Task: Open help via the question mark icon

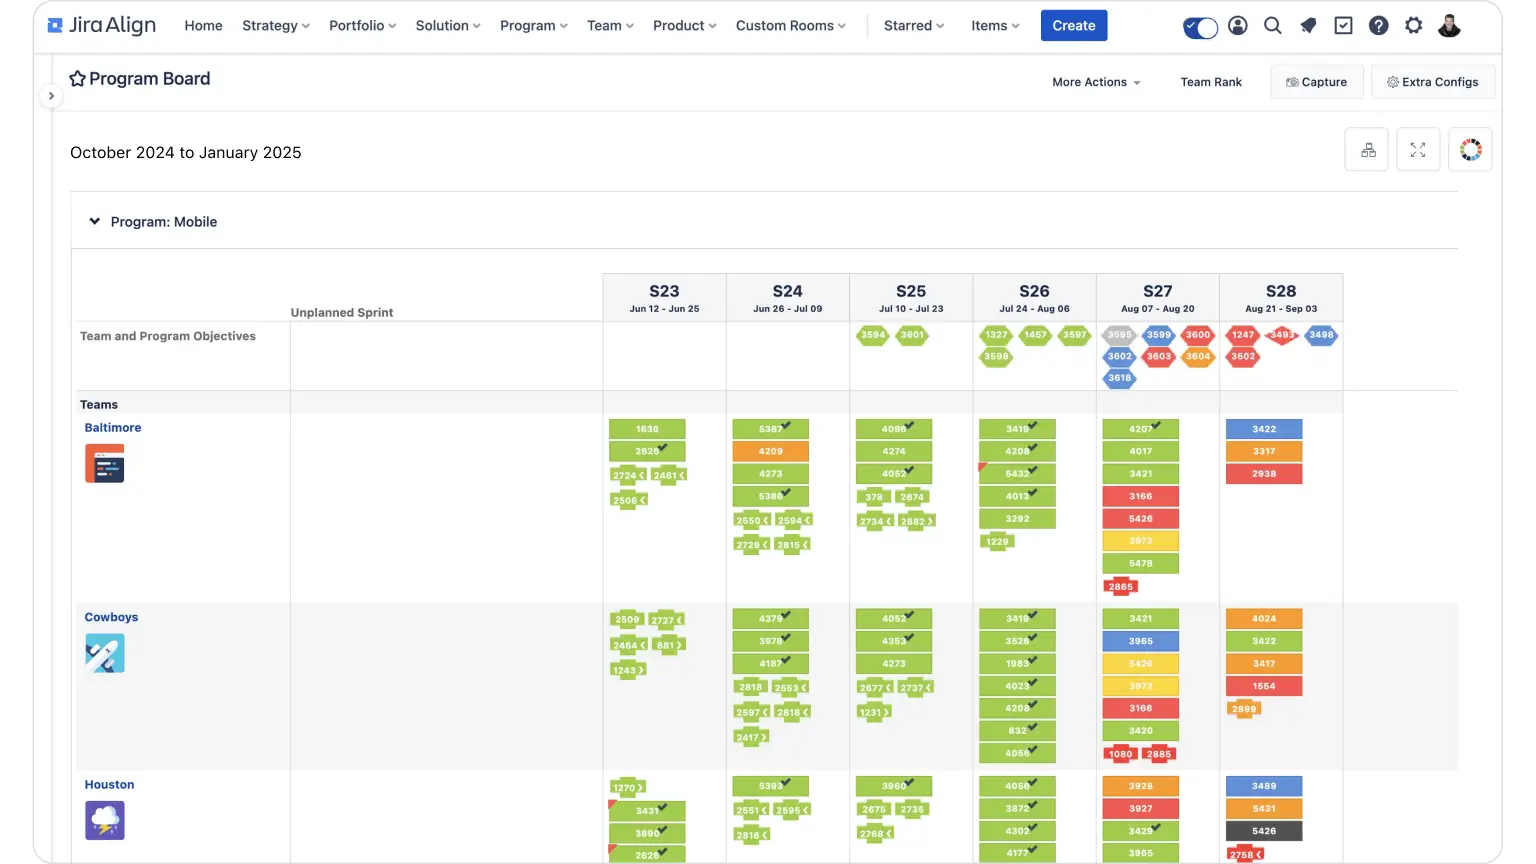Action: [1378, 25]
